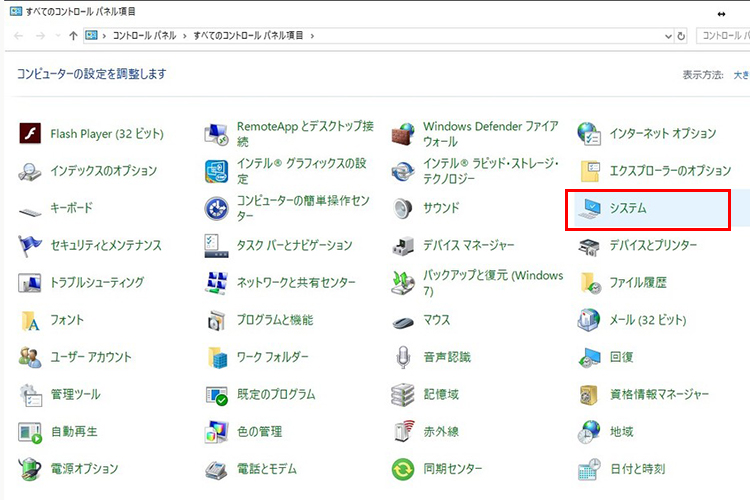
Task: Click the システム link text
Action: click(x=628, y=208)
